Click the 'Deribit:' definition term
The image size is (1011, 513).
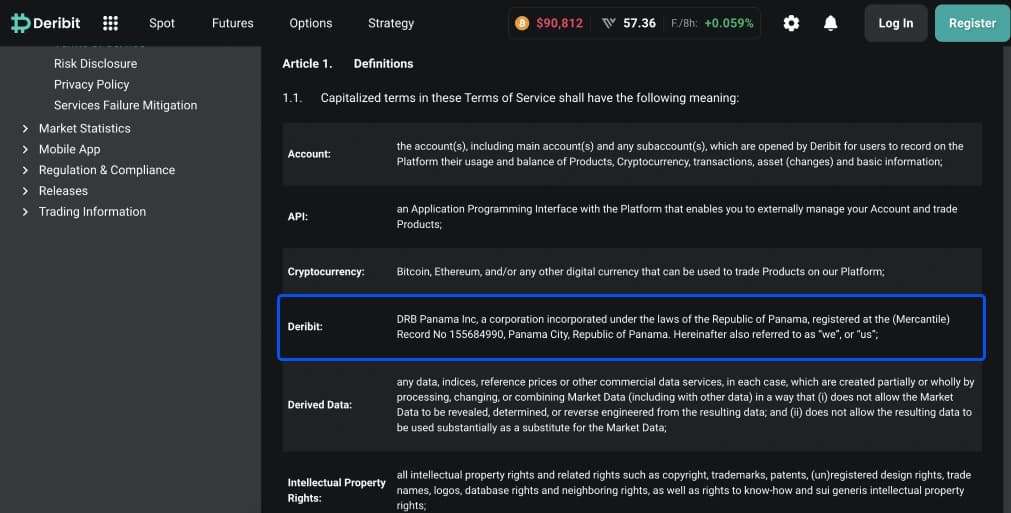305,327
